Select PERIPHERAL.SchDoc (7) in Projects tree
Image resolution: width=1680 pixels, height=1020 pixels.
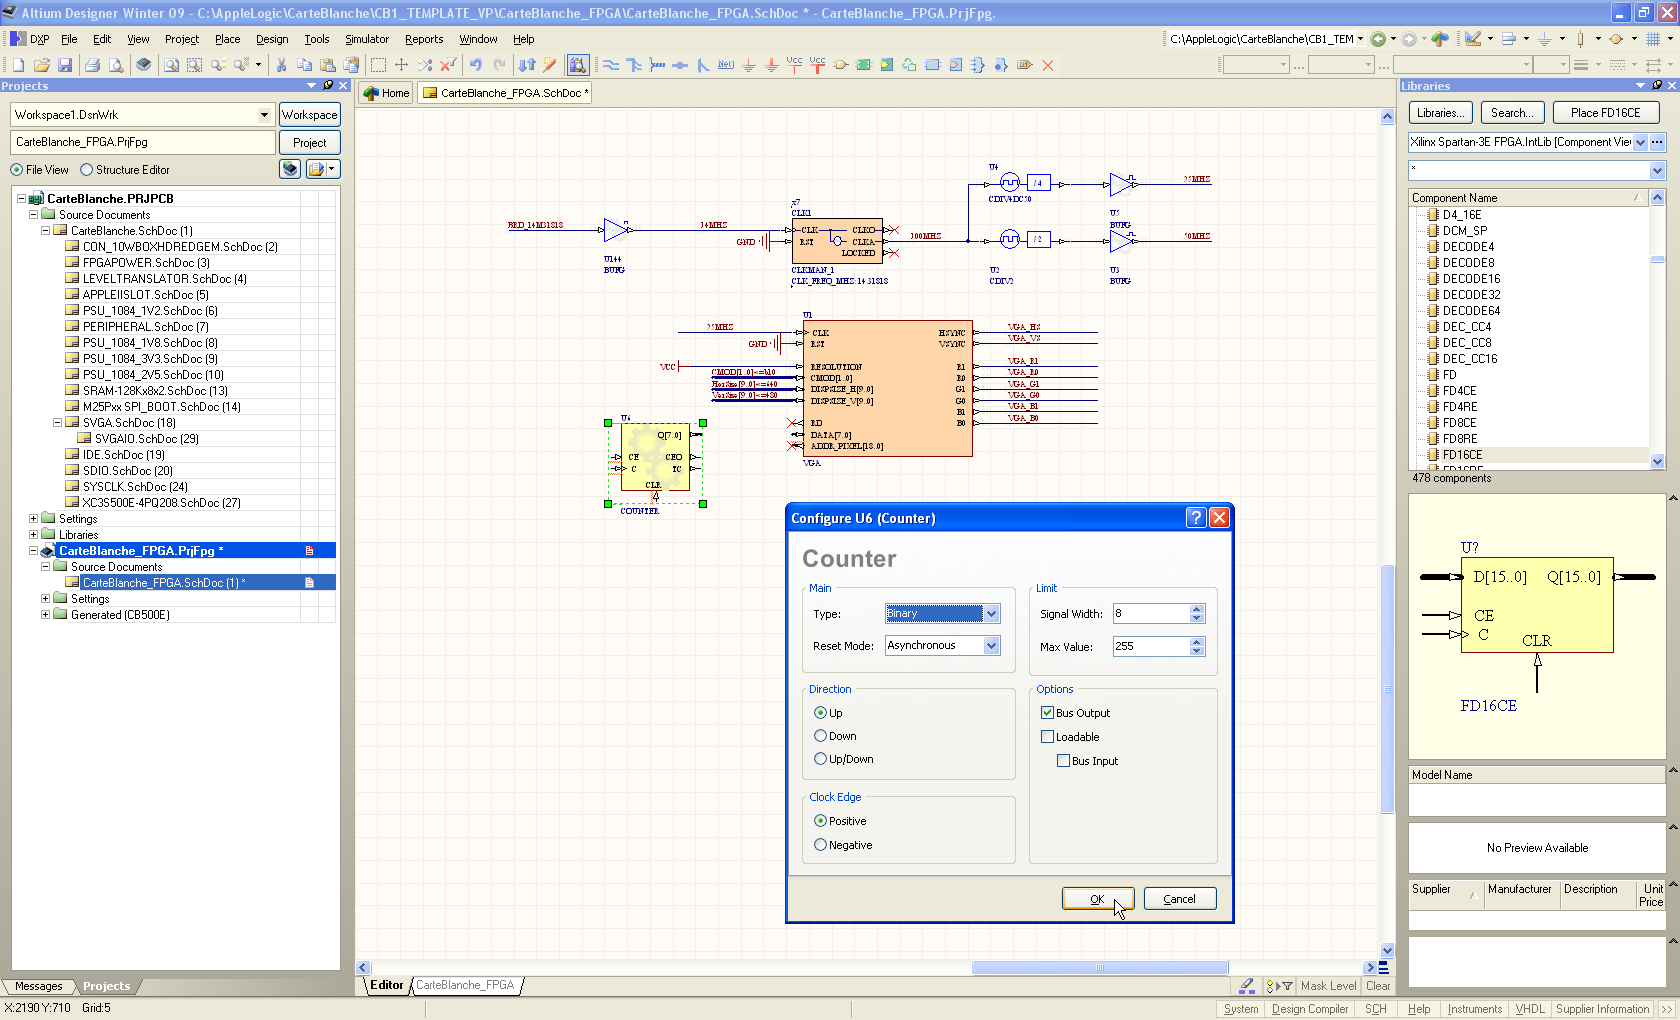pyautogui.click(x=145, y=327)
